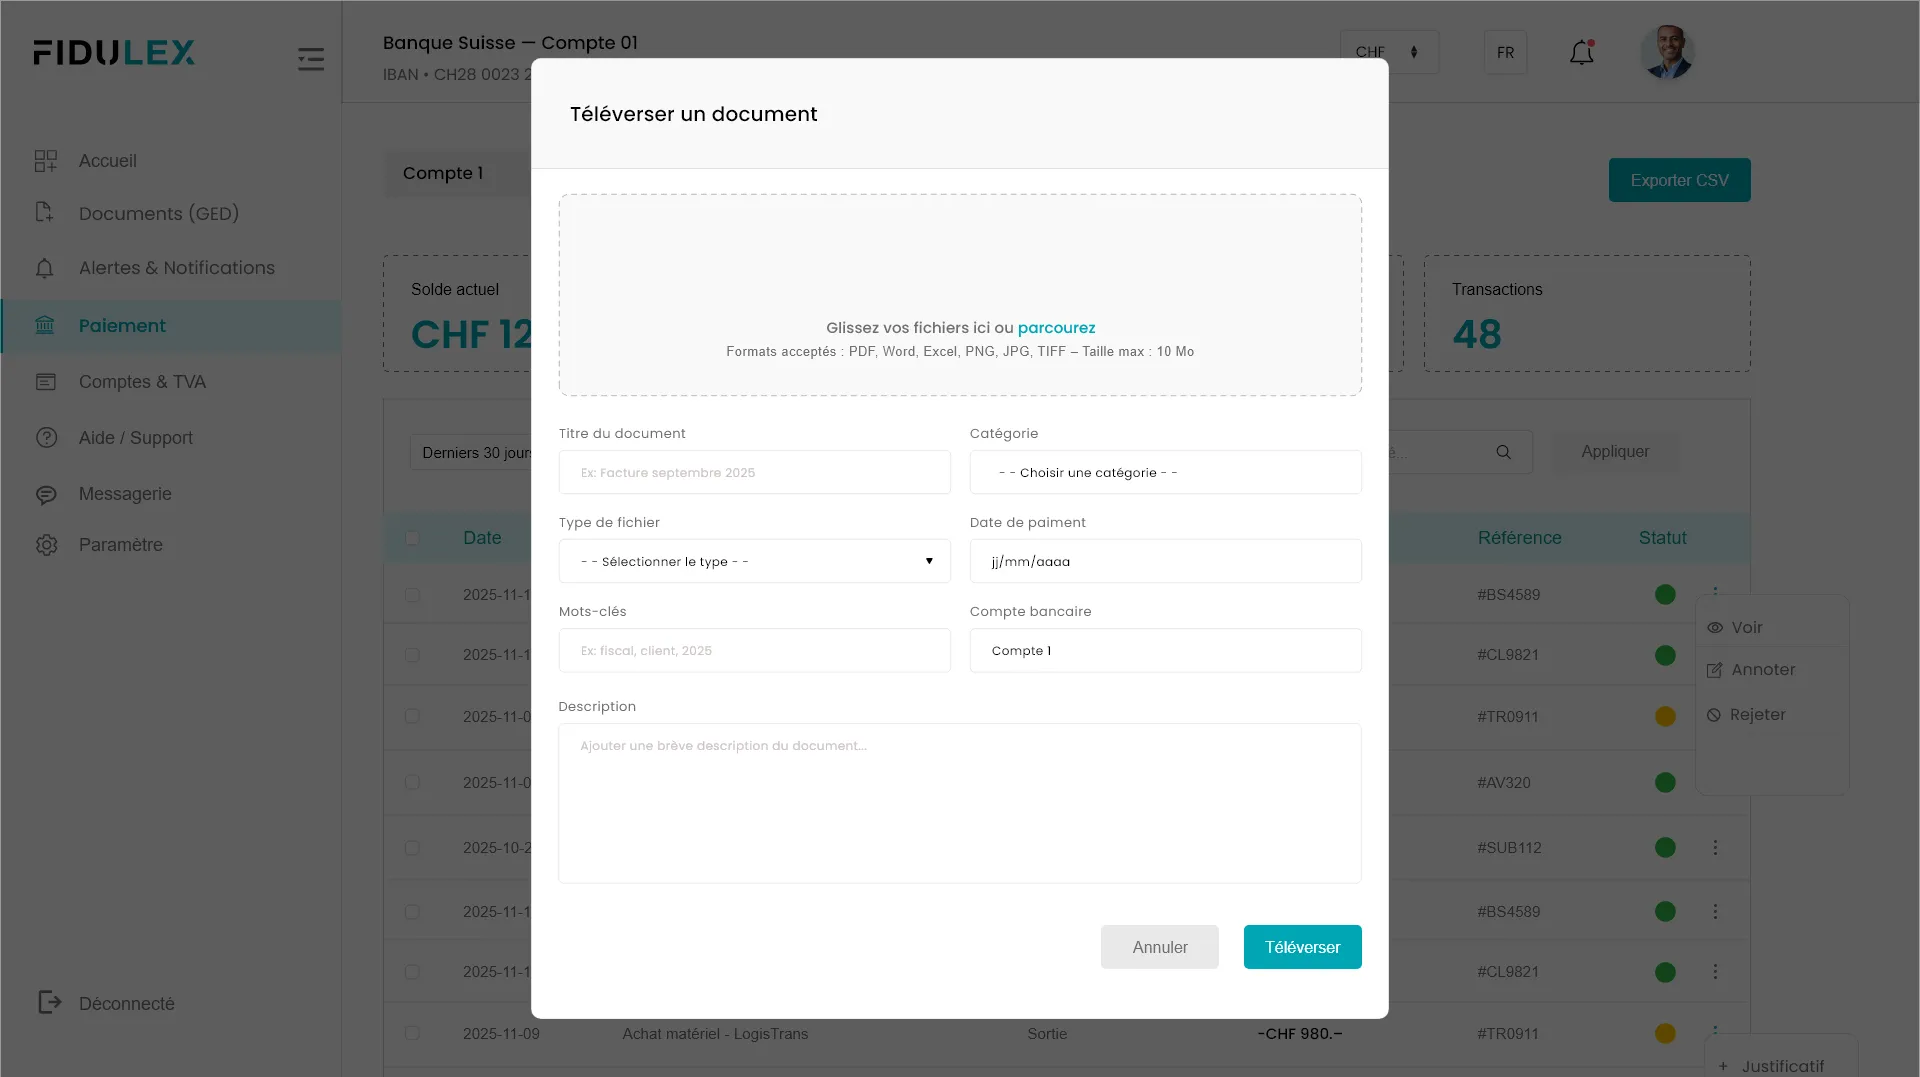Screen dimensions: 1920x1077
Task: Click the Titre du document field
Action: coord(754,472)
